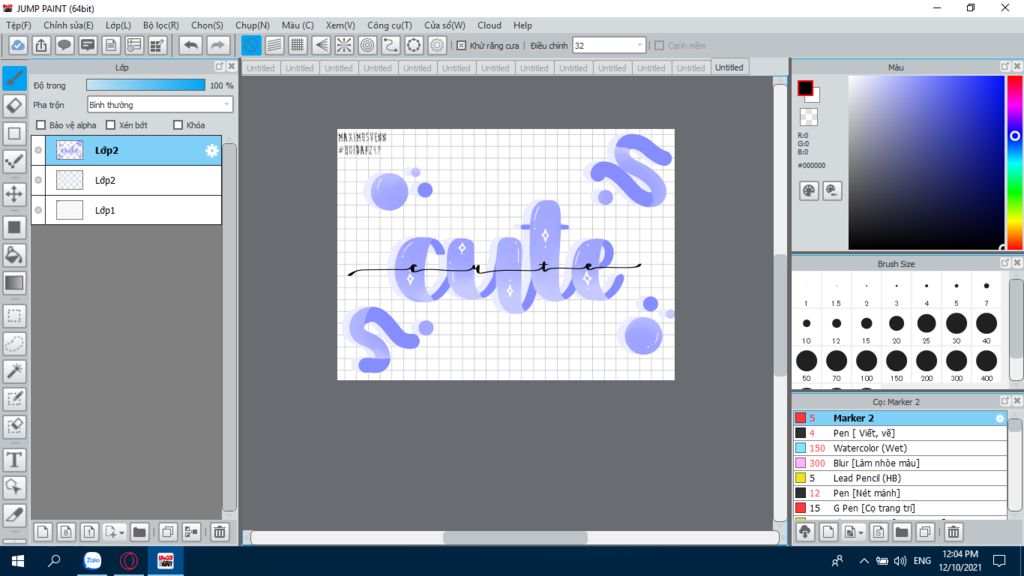
Task: Open the Công cụ(T) menu
Action: [x=389, y=25]
